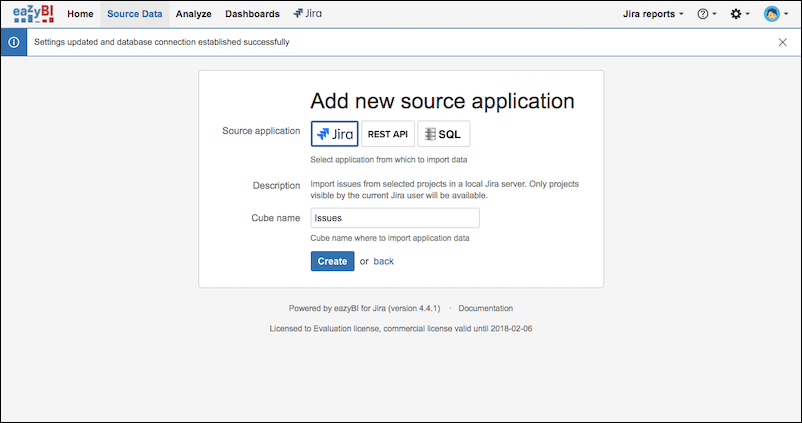Focus the Cube name text field
Image resolution: width=802 pixels, height=423 pixels.
395,217
